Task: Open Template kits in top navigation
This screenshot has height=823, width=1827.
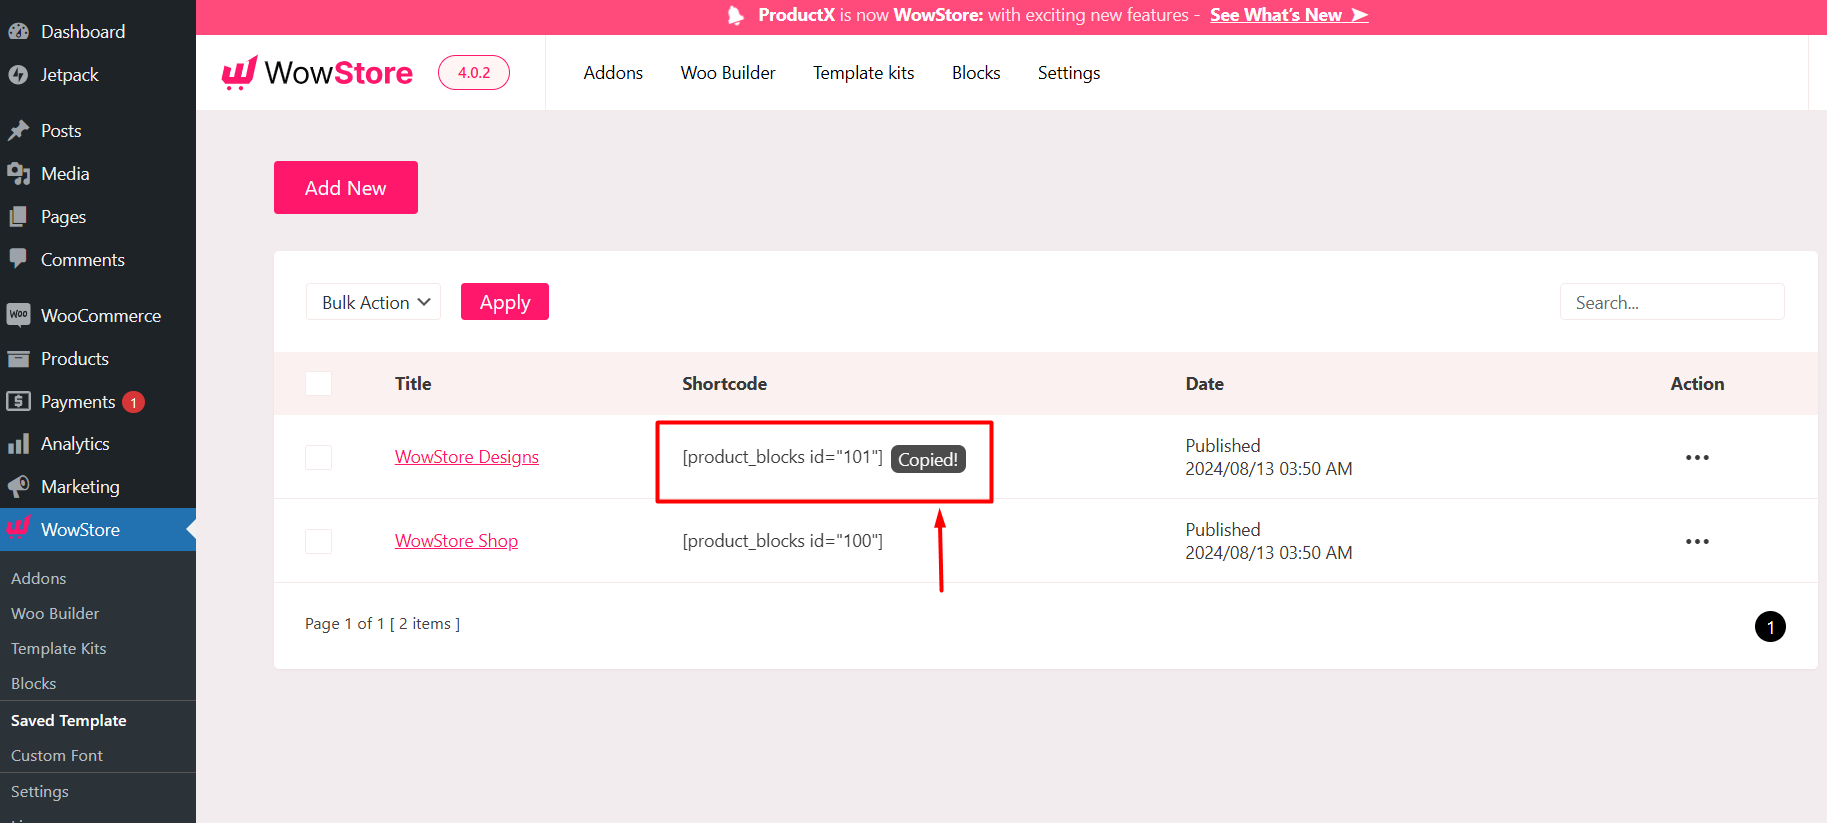Action: [x=863, y=73]
